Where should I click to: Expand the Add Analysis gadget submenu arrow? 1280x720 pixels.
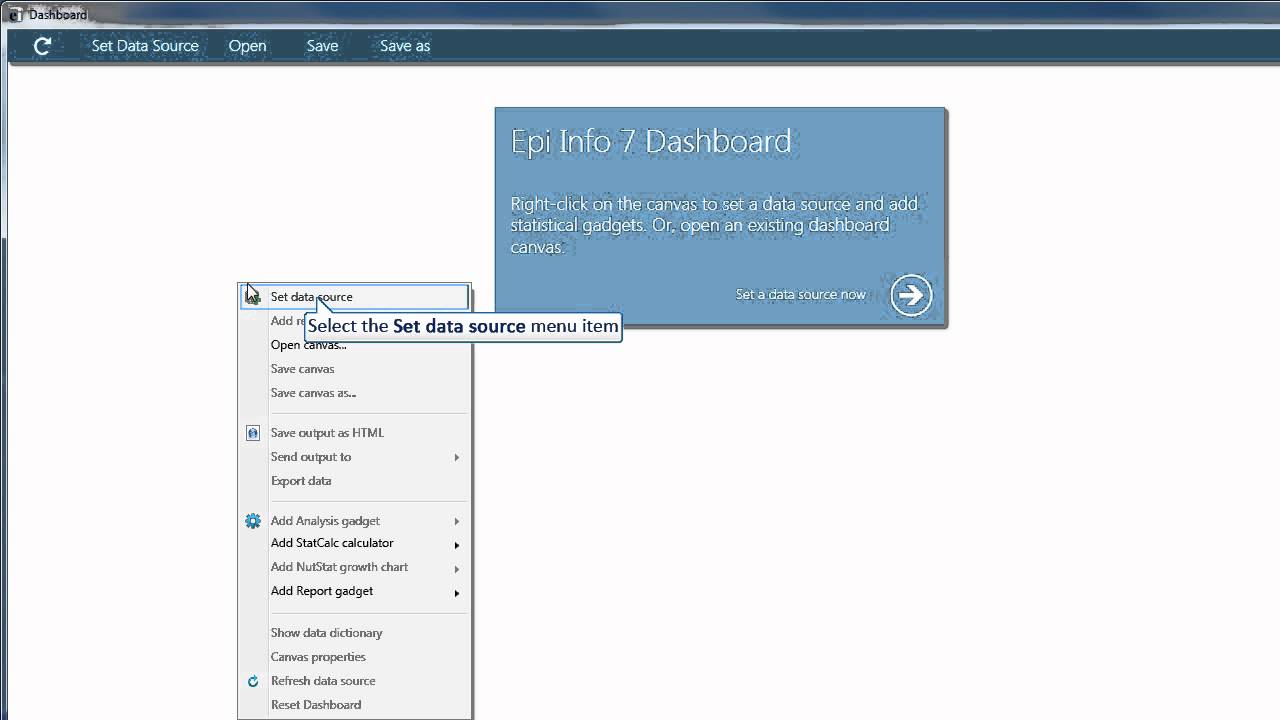click(x=457, y=521)
